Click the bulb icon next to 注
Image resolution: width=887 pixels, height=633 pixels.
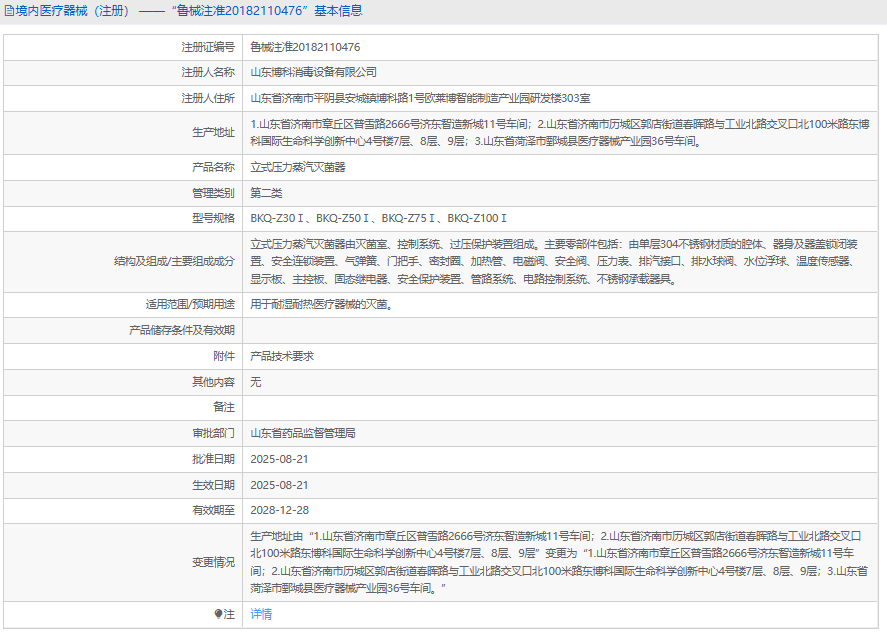click(218, 614)
